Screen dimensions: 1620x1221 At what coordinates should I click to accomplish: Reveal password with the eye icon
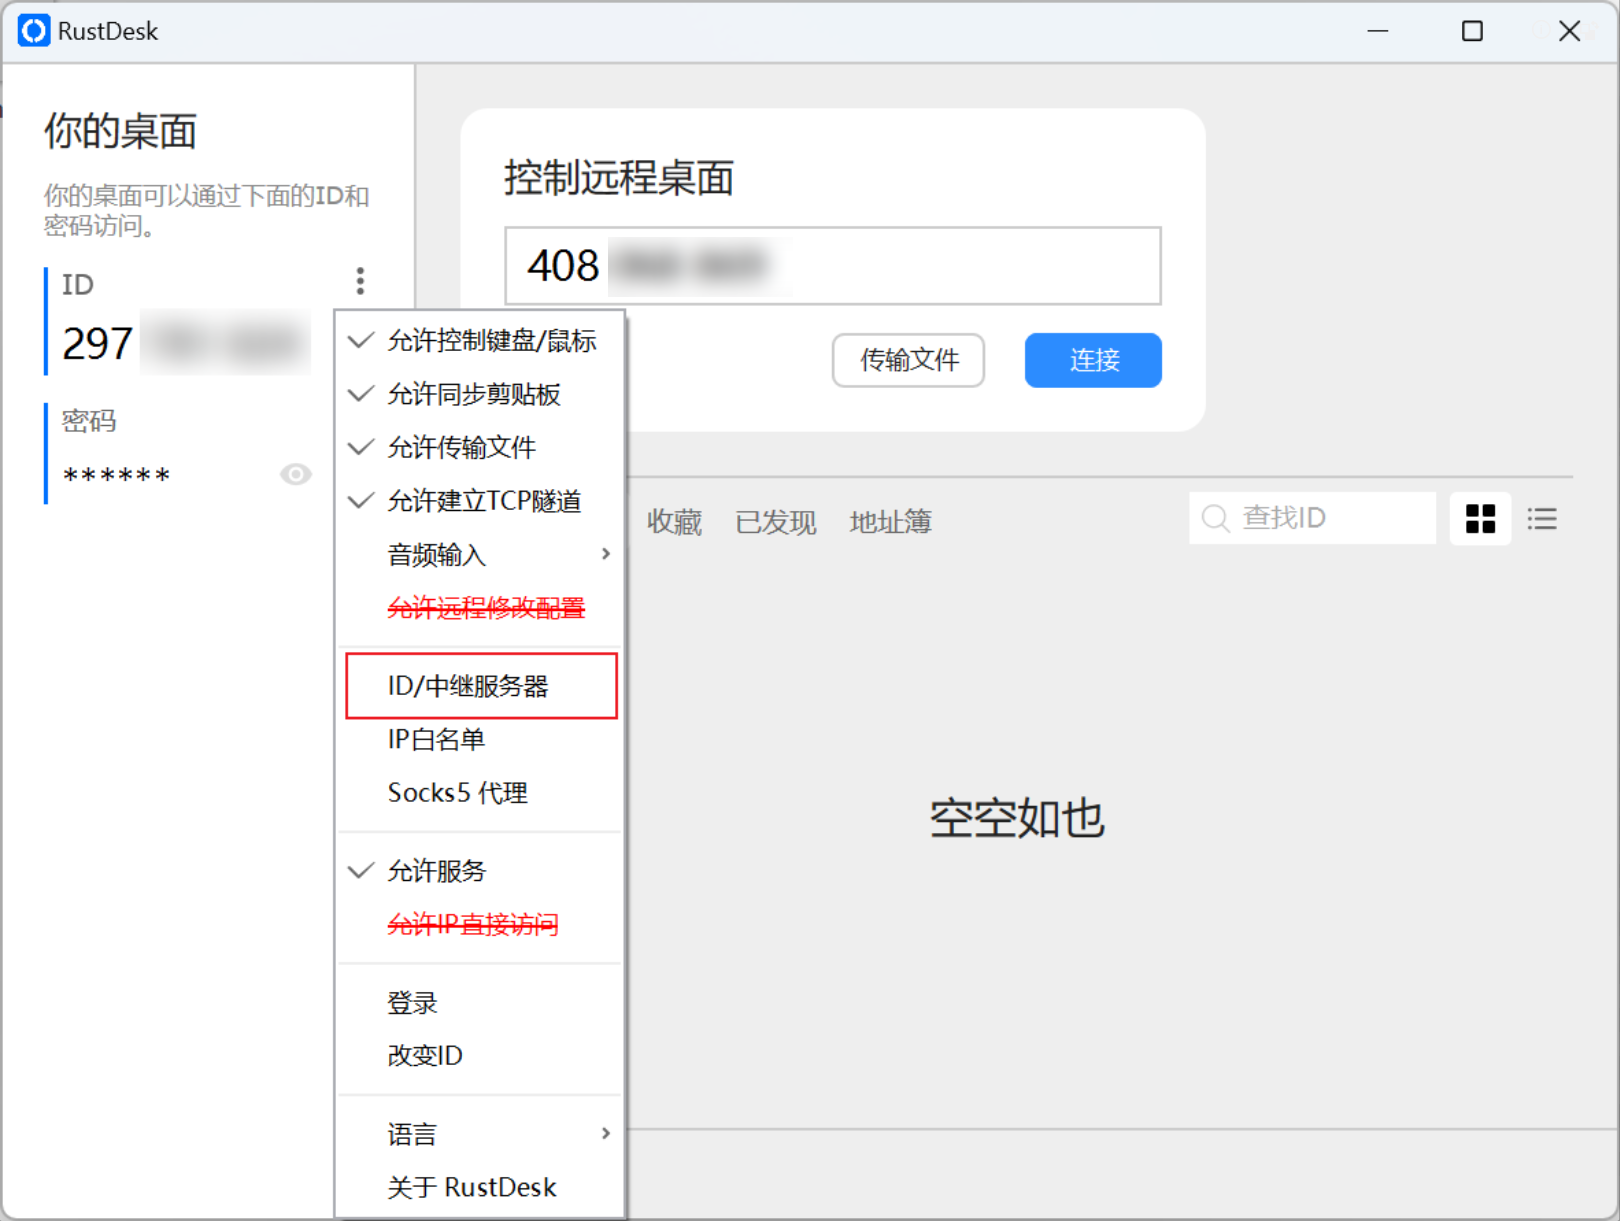(x=295, y=474)
